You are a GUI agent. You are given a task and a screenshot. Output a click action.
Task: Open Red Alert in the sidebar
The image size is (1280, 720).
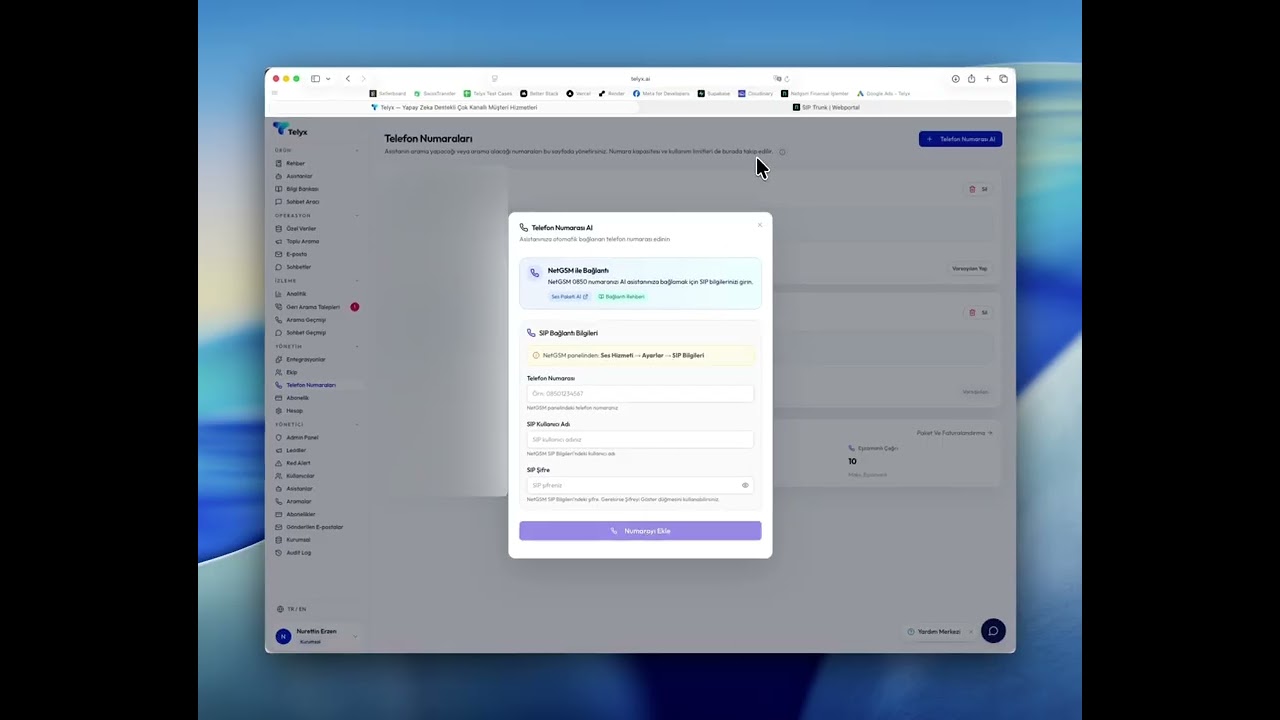click(x=299, y=463)
